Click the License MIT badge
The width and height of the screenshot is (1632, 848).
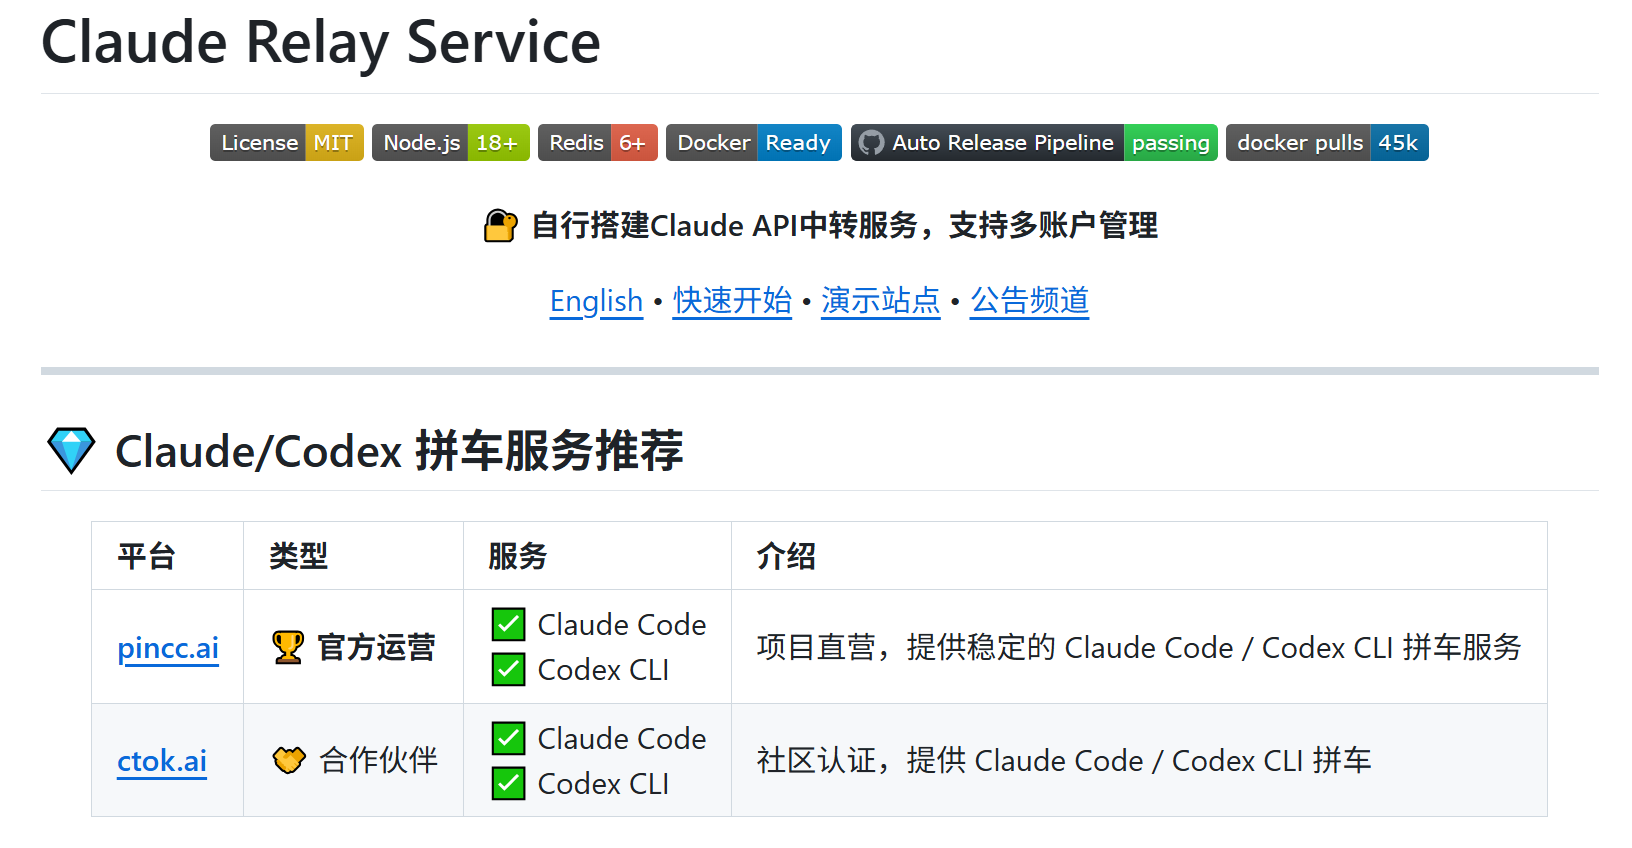(x=287, y=143)
